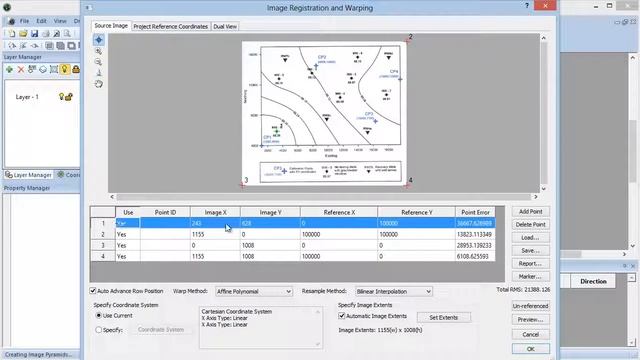Viewport: 640px width, 360px height.
Task: Click the Set Extents button
Action: pos(444,318)
